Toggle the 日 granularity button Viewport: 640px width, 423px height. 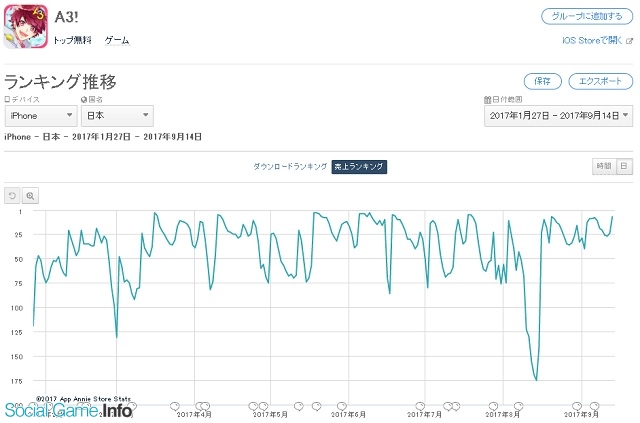(x=623, y=166)
